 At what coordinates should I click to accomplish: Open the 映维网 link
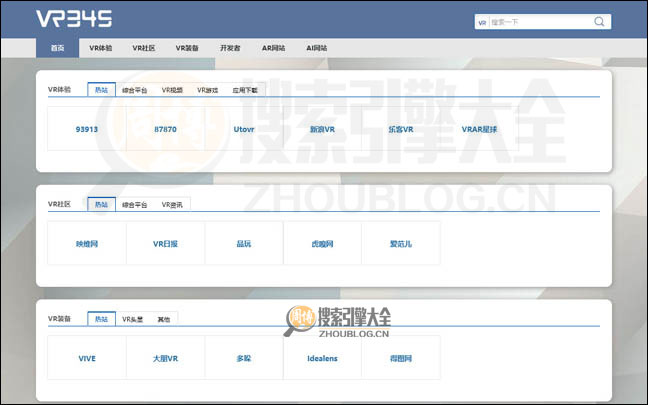tap(87, 243)
